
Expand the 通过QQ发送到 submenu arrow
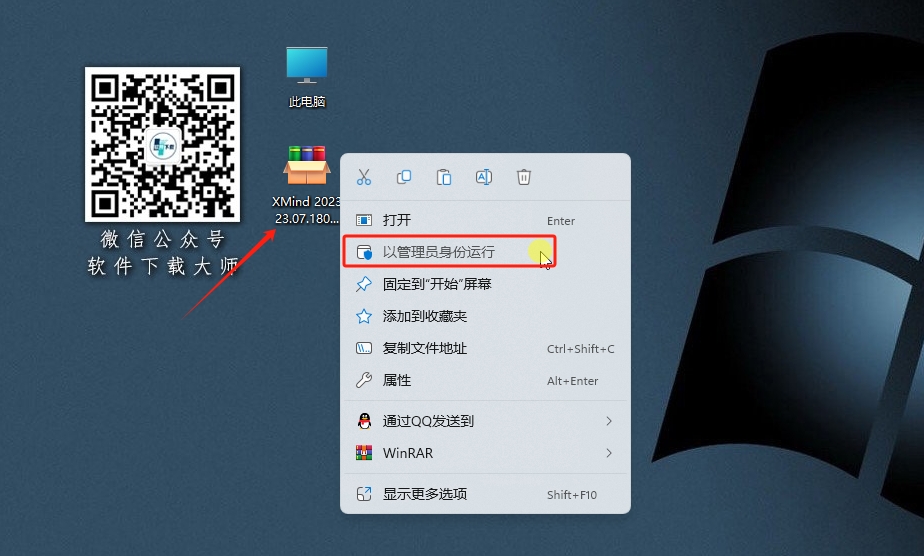pyautogui.click(x=609, y=421)
